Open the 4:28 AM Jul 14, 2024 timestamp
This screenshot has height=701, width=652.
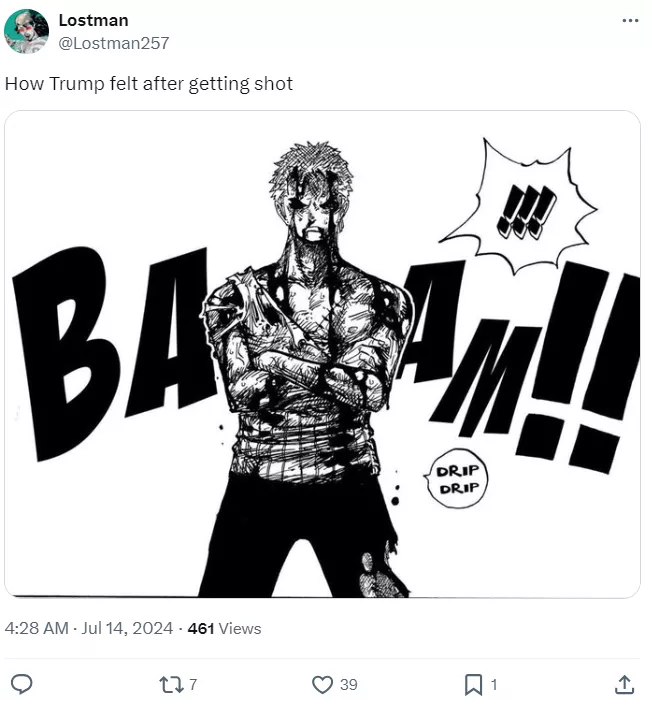[x=89, y=628]
